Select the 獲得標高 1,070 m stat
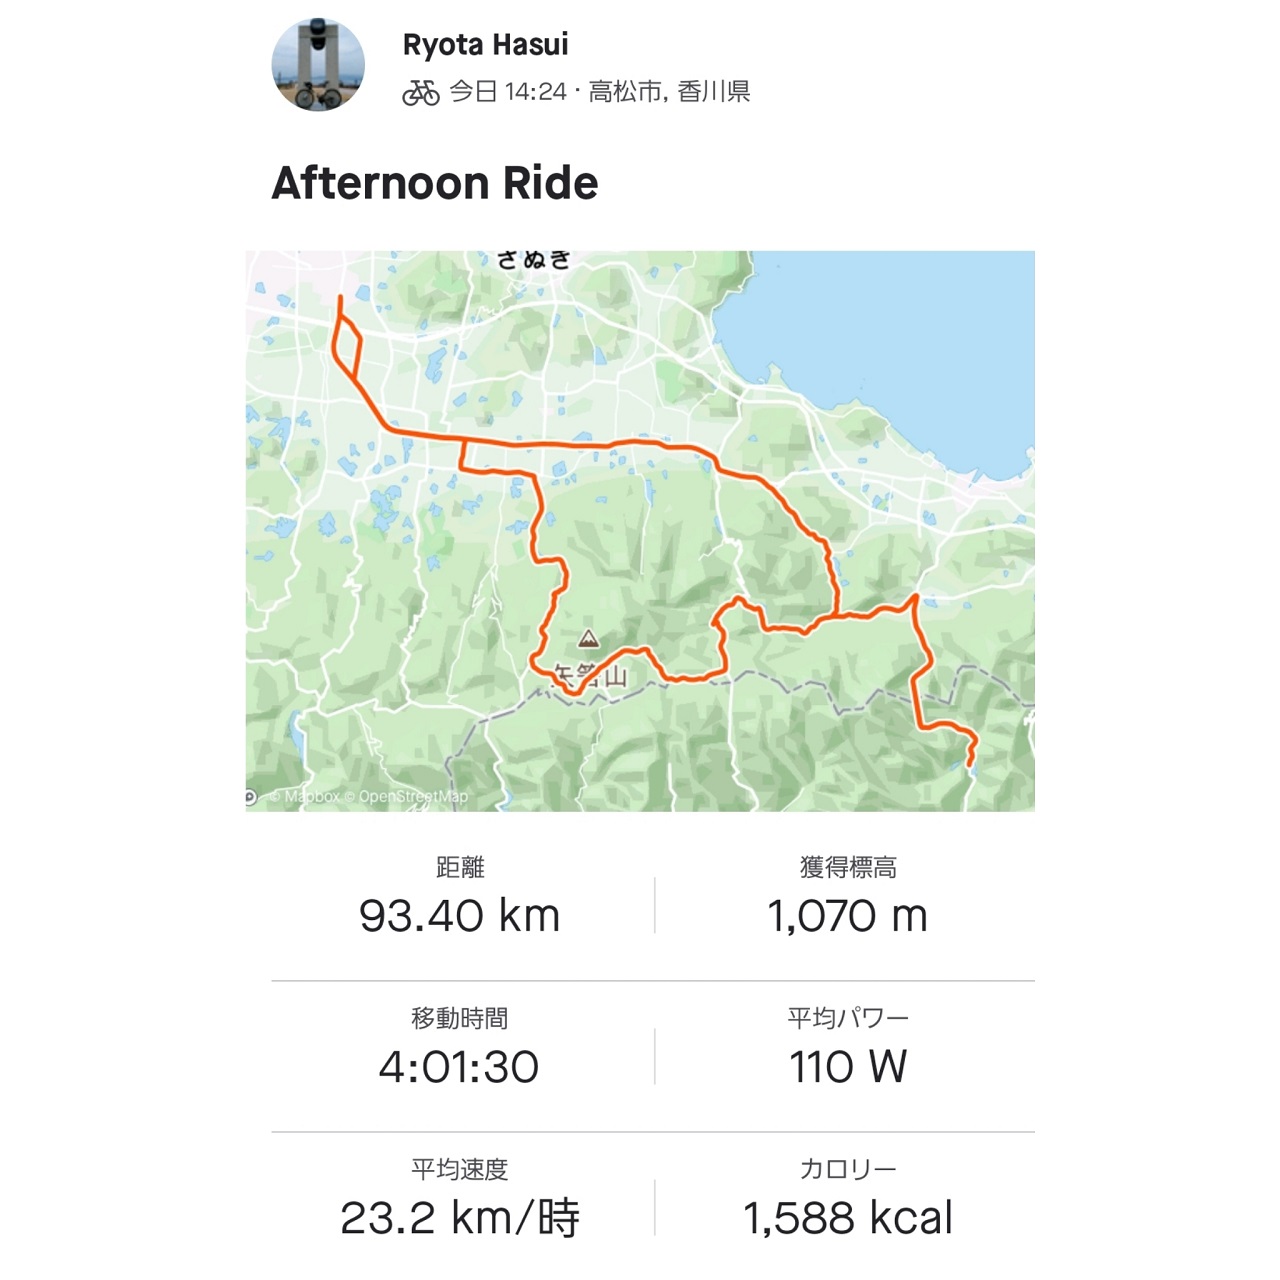This screenshot has width=1280, height=1280. pyautogui.click(x=847, y=896)
